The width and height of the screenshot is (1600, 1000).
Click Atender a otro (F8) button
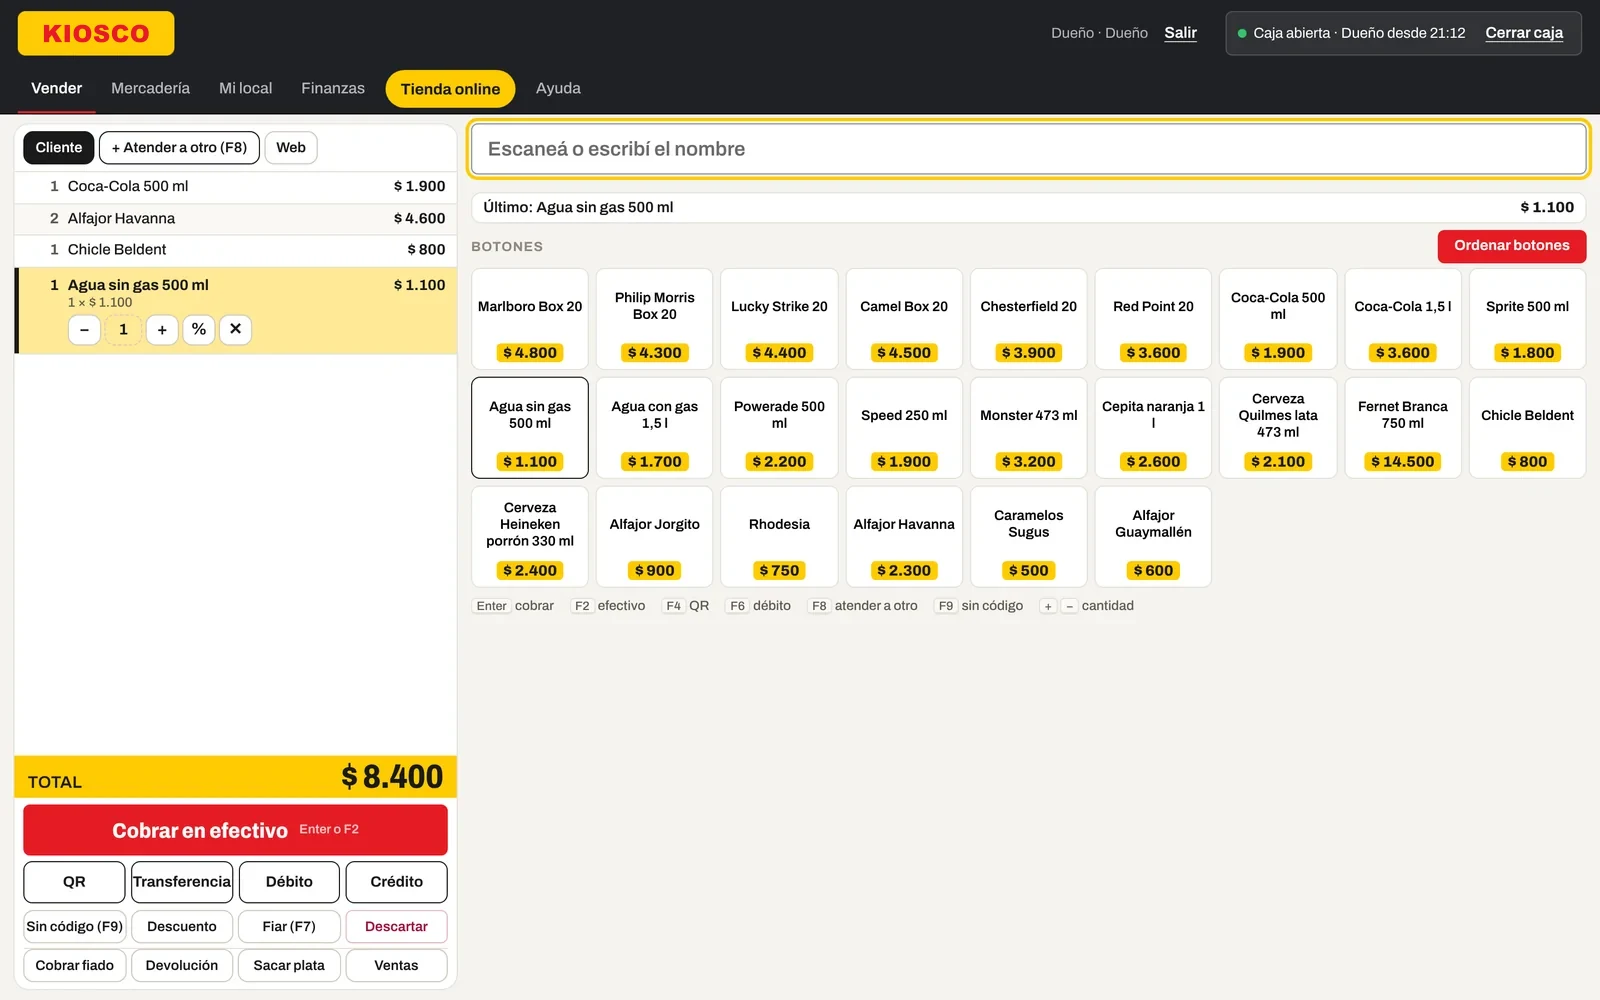[x=179, y=148]
